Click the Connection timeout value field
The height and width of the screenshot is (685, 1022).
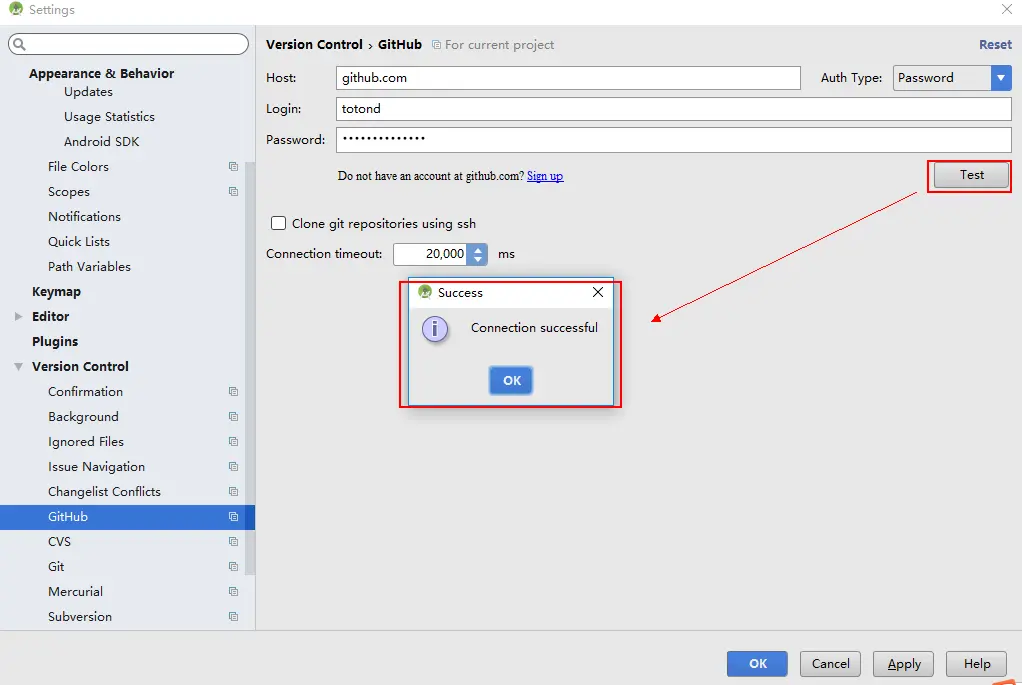click(431, 254)
